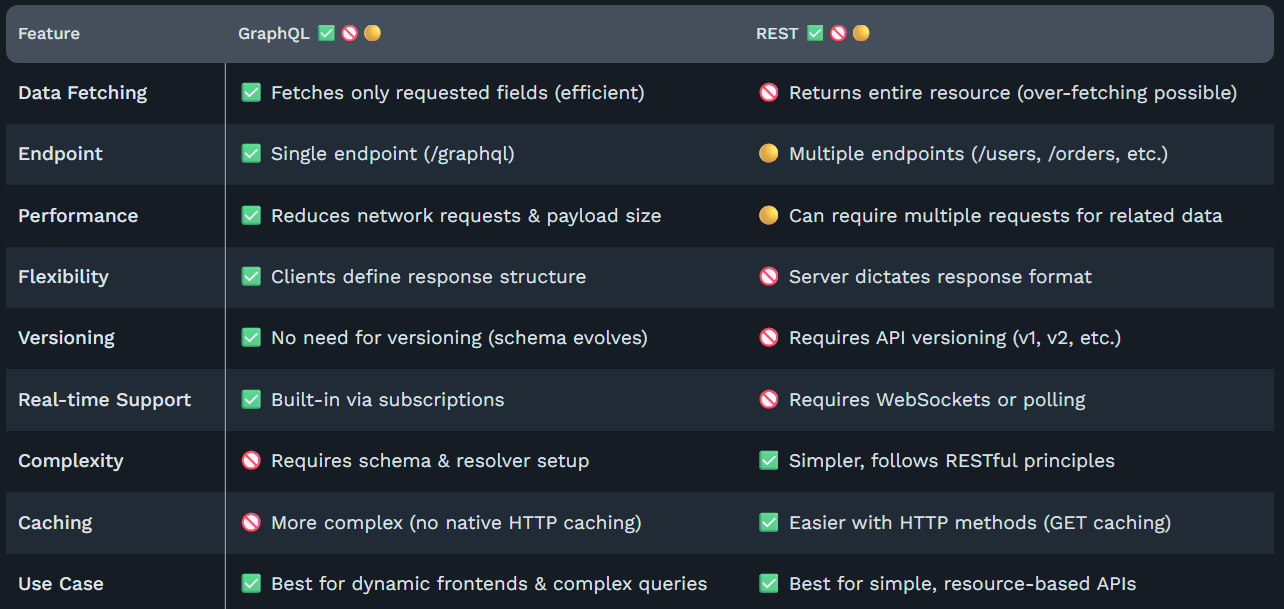
Task: Click the red prohibited icon beside 'Requires API versioning'
Action: pos(768,338)
